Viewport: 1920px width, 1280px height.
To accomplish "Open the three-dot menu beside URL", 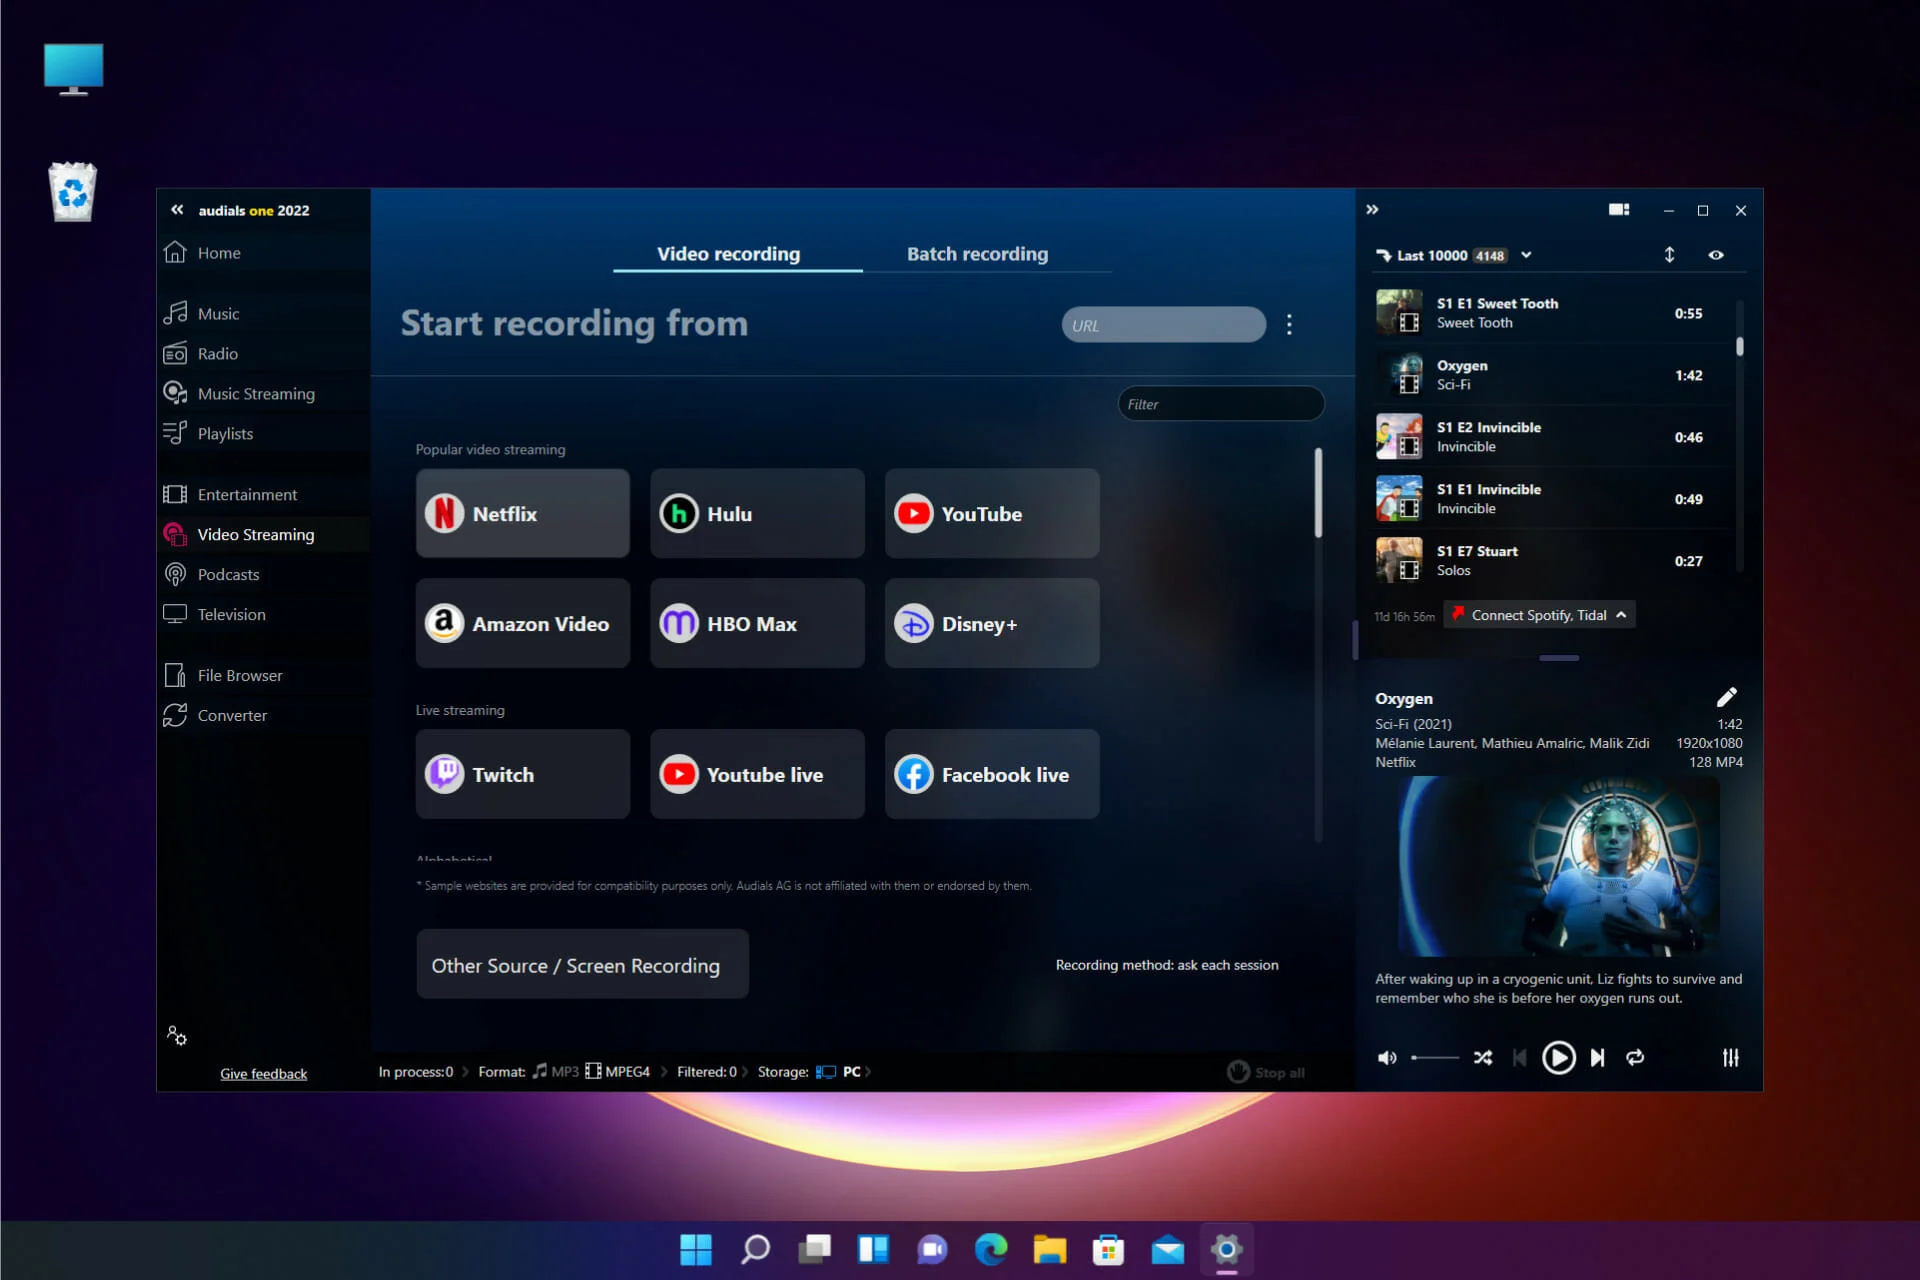I will [1289, 325].
